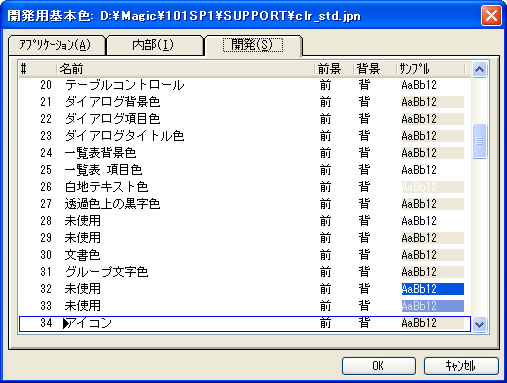507x383 pixels.
Task: Click the キャンセル button
Action: (461, 366)
